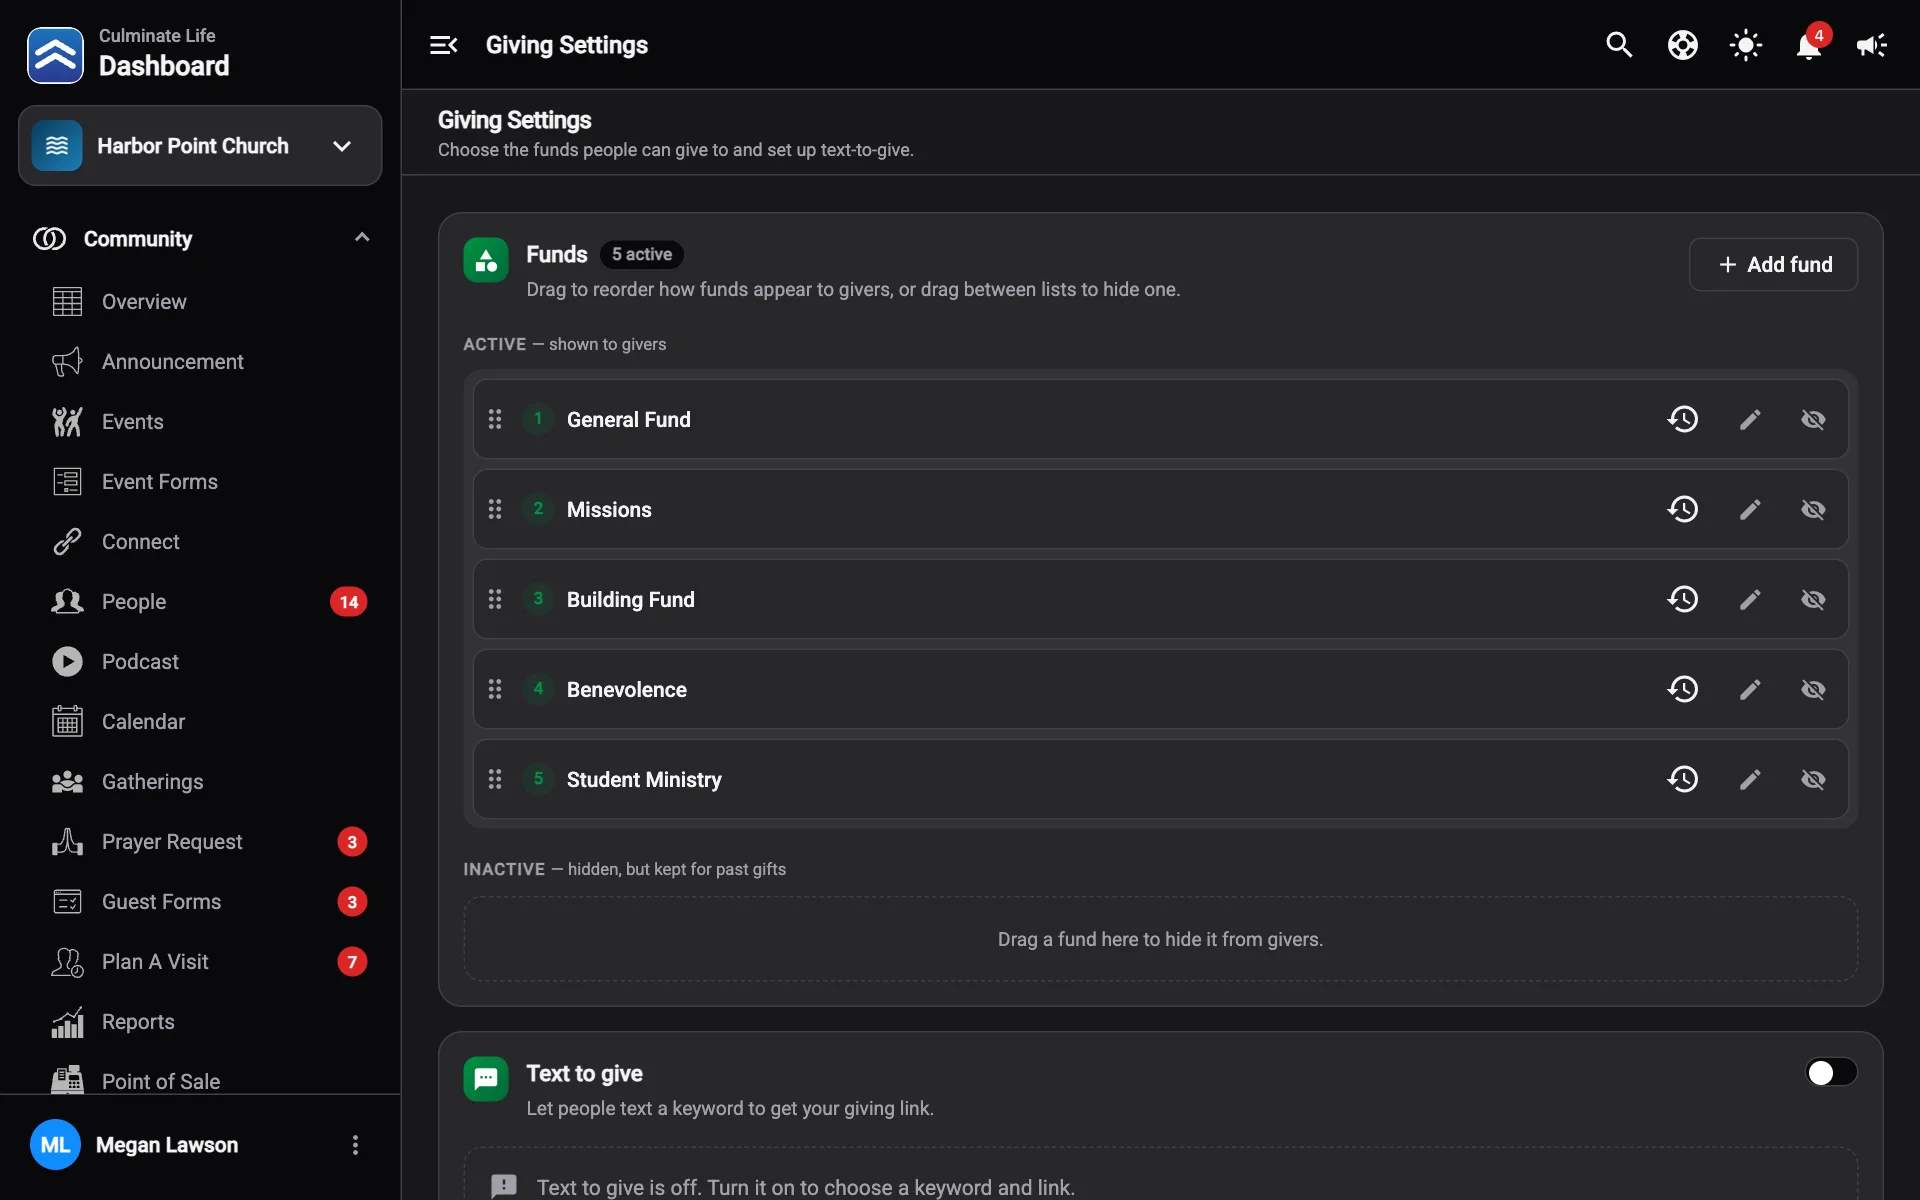Click the Missions drag handle

(495, 509)
